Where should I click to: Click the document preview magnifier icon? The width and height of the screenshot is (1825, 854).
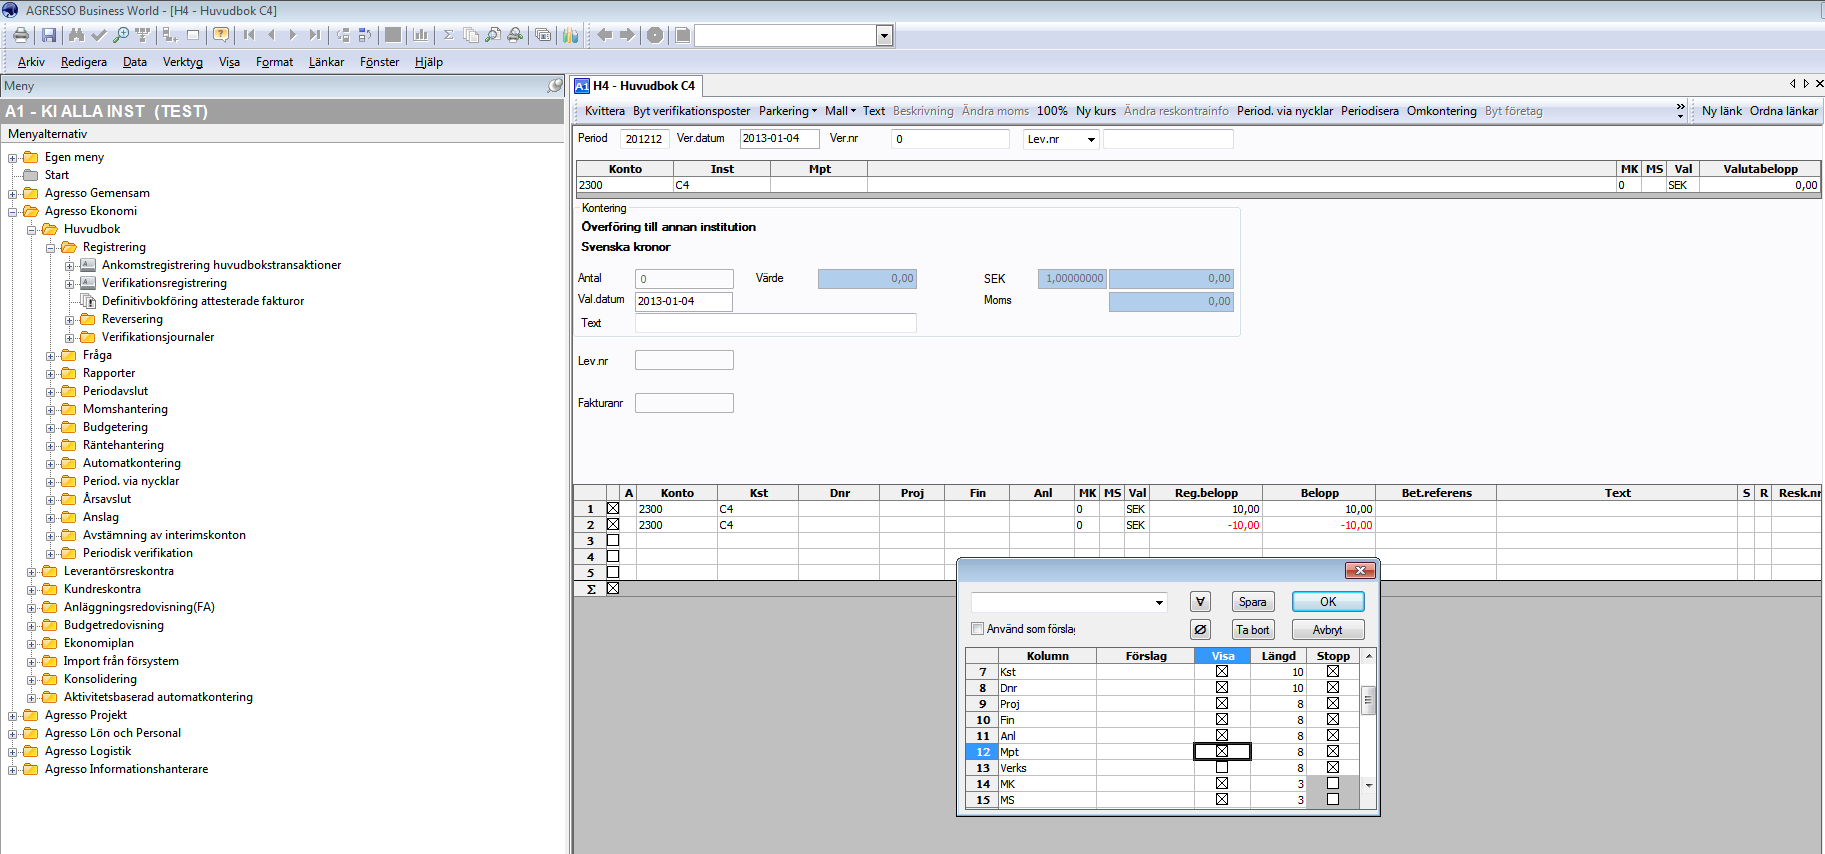pyautogui.click(x=493, y=35)
